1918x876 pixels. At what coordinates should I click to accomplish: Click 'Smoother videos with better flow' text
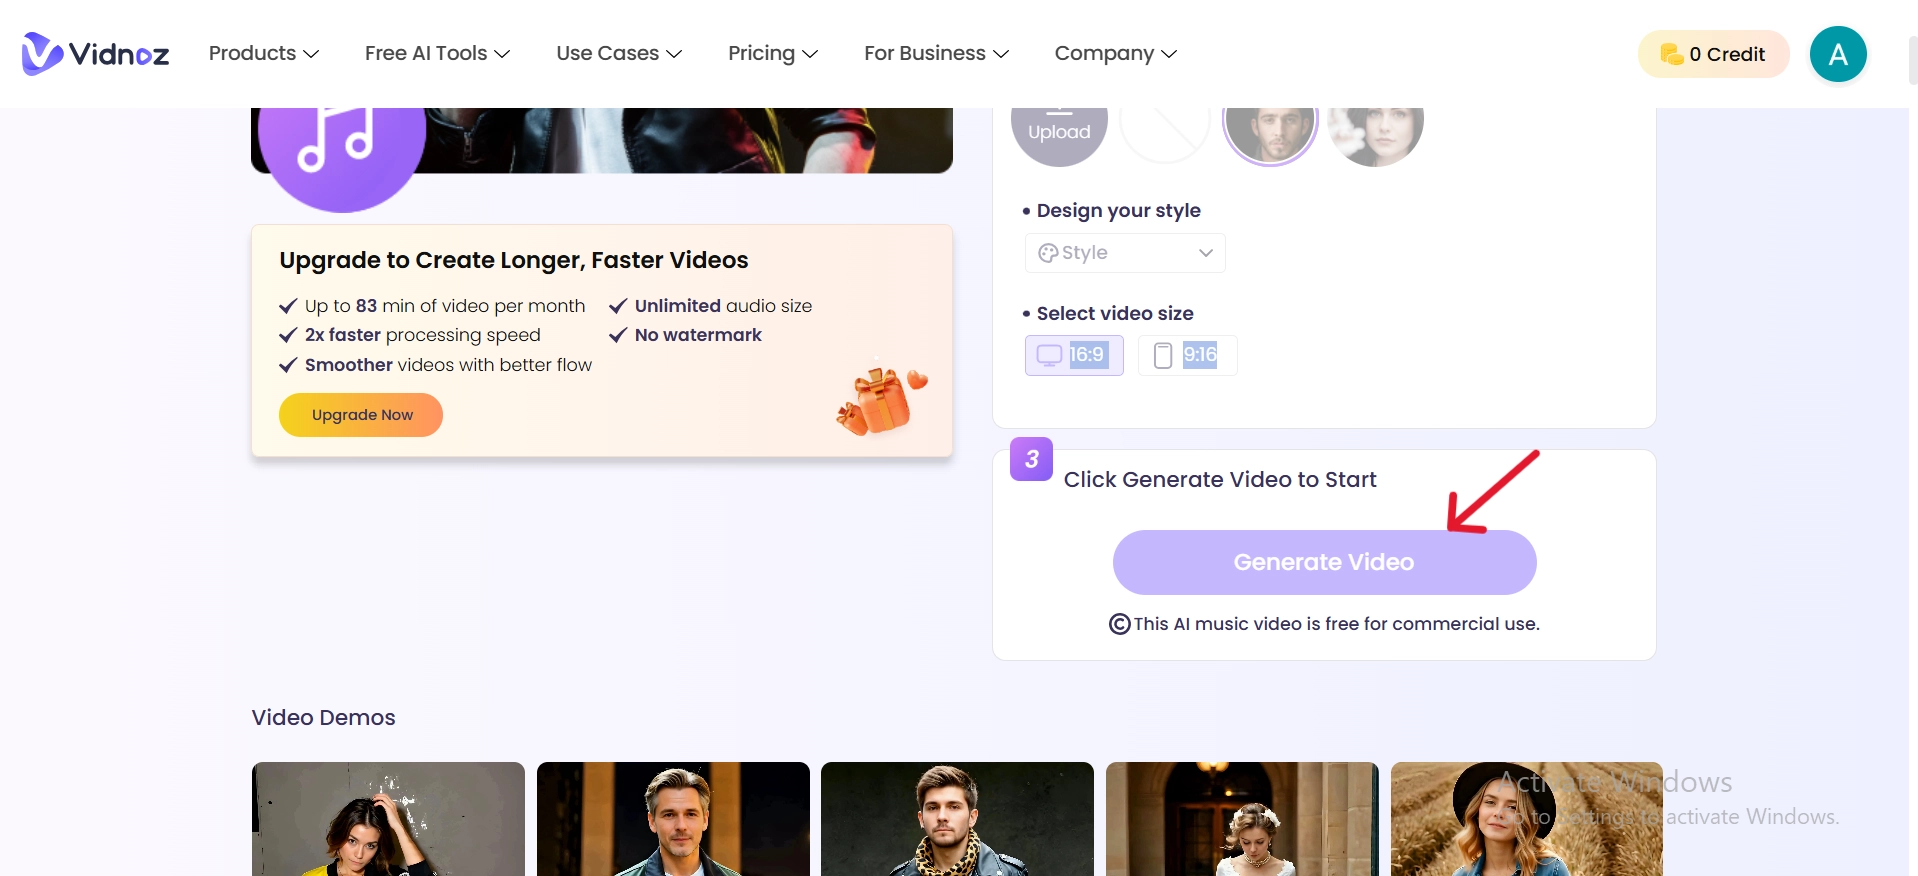[448, 365]
